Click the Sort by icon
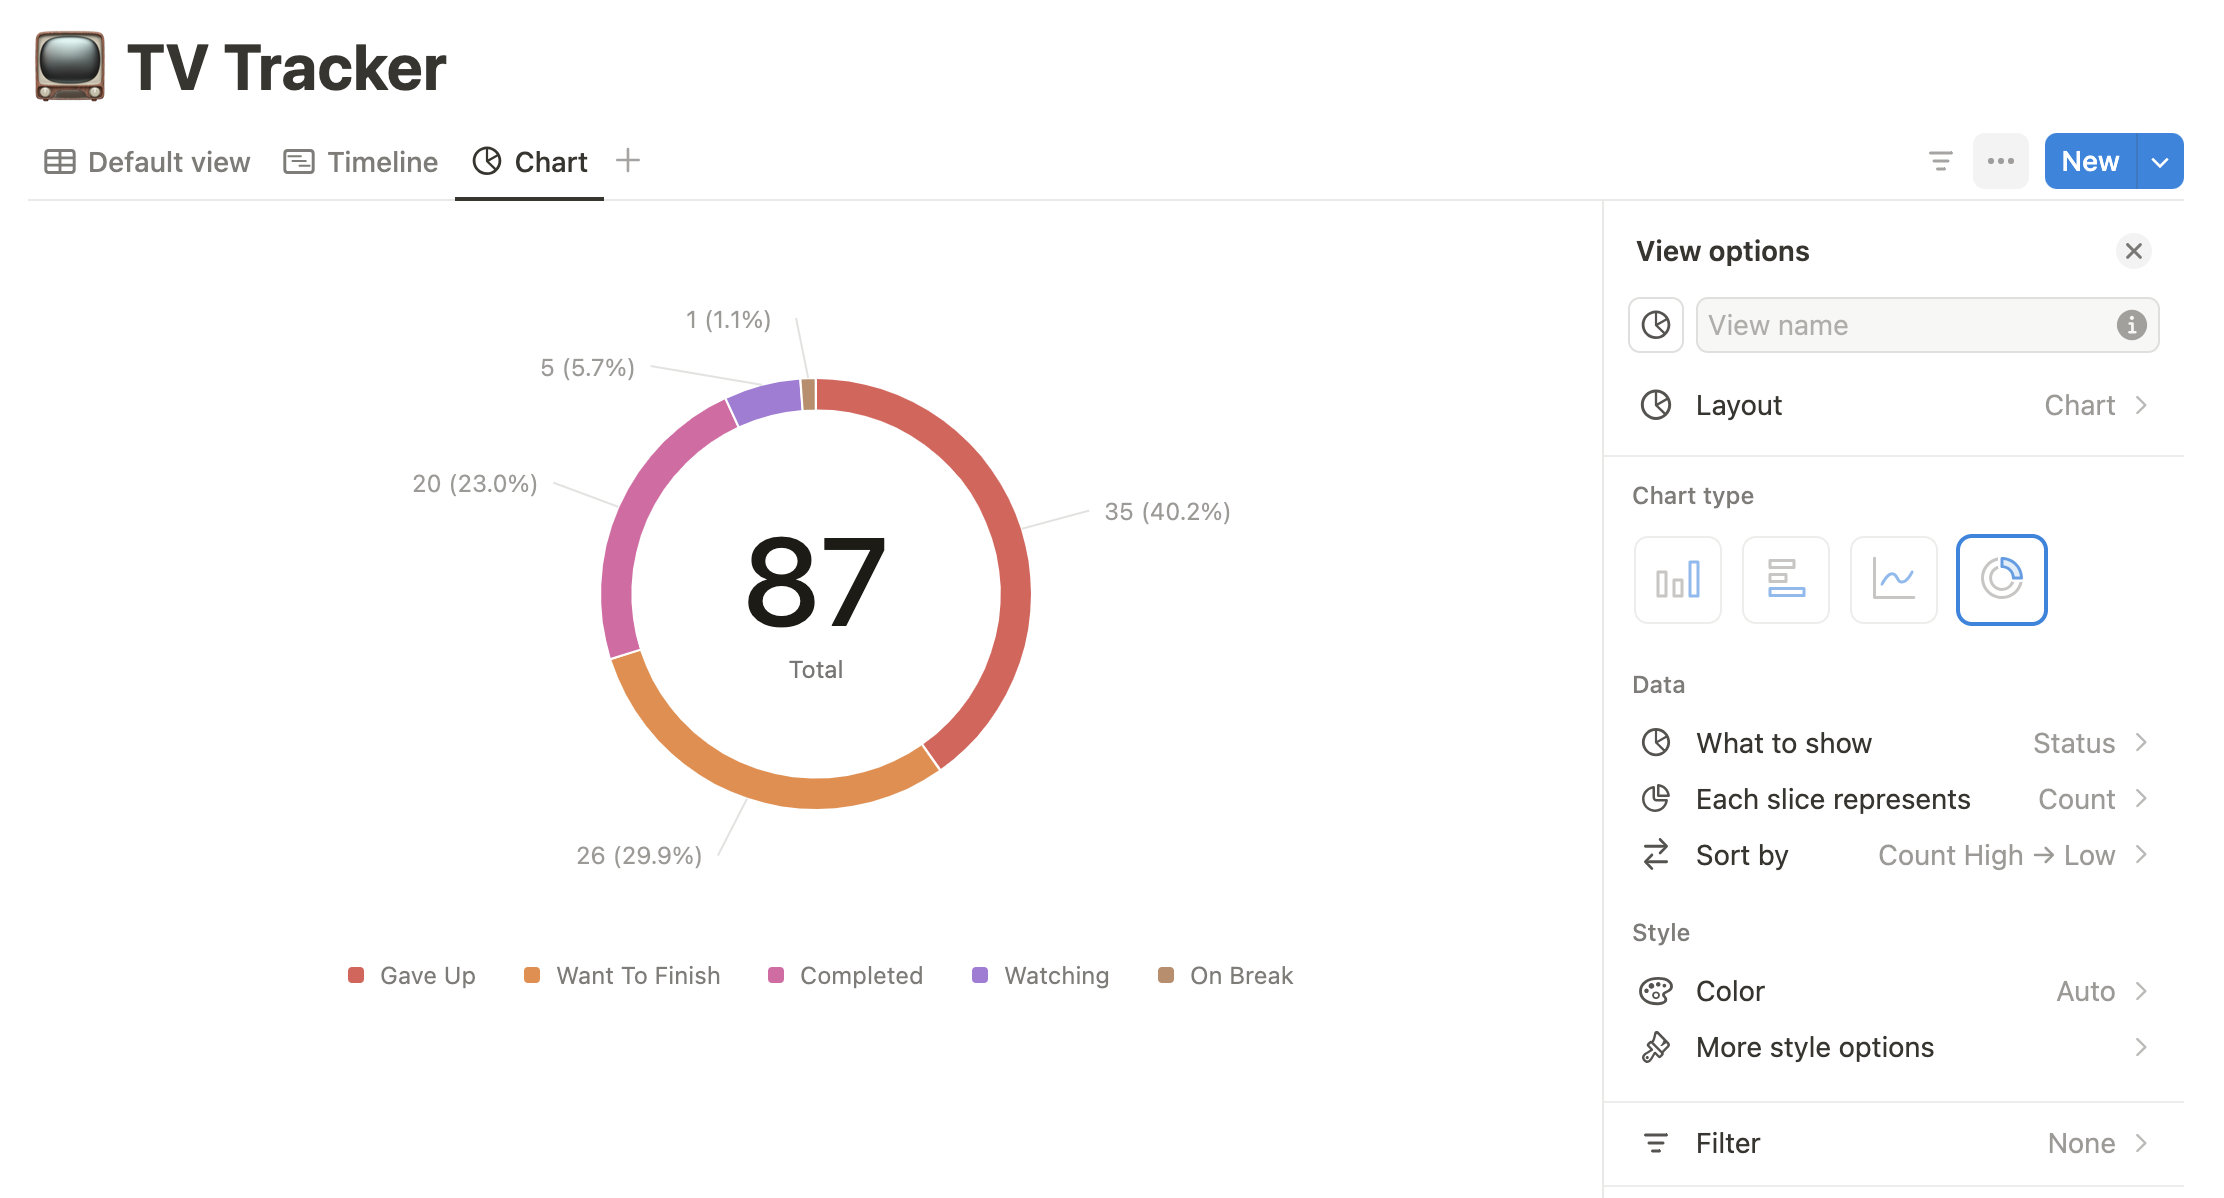 tap(1655, 854)
